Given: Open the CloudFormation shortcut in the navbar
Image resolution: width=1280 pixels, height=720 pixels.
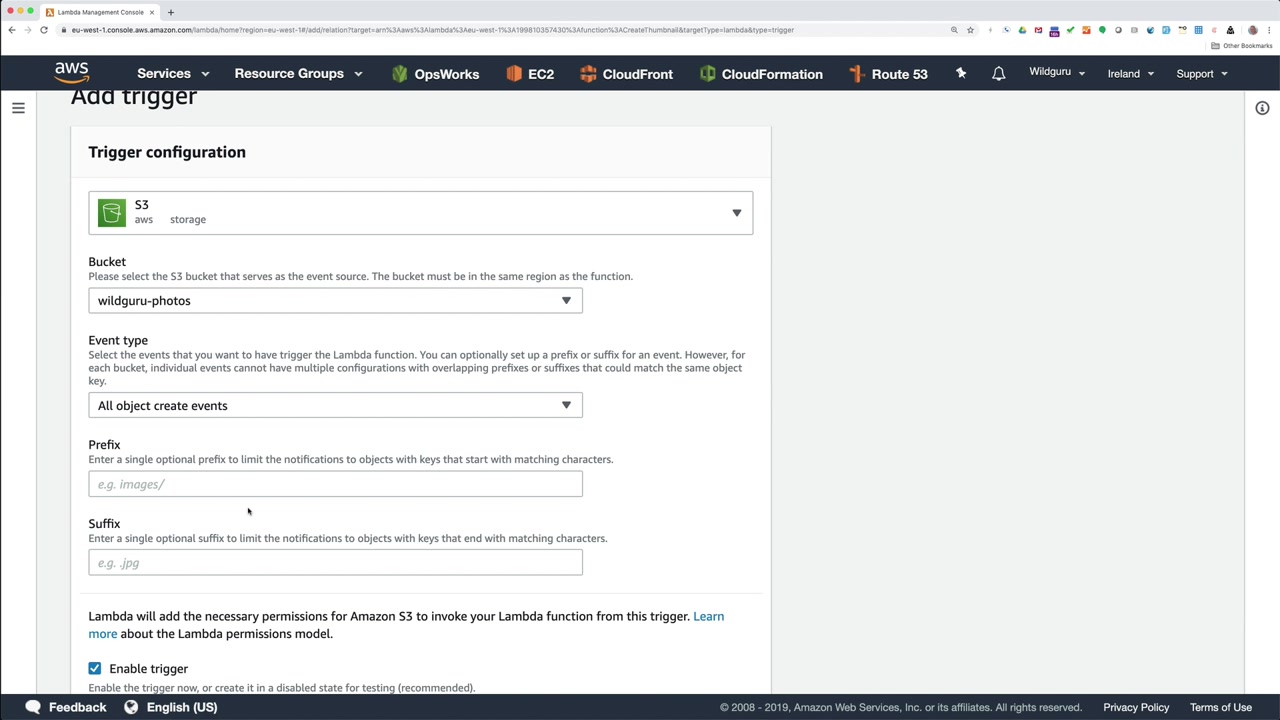Looking at the screenshot, I should pos(761,74).
